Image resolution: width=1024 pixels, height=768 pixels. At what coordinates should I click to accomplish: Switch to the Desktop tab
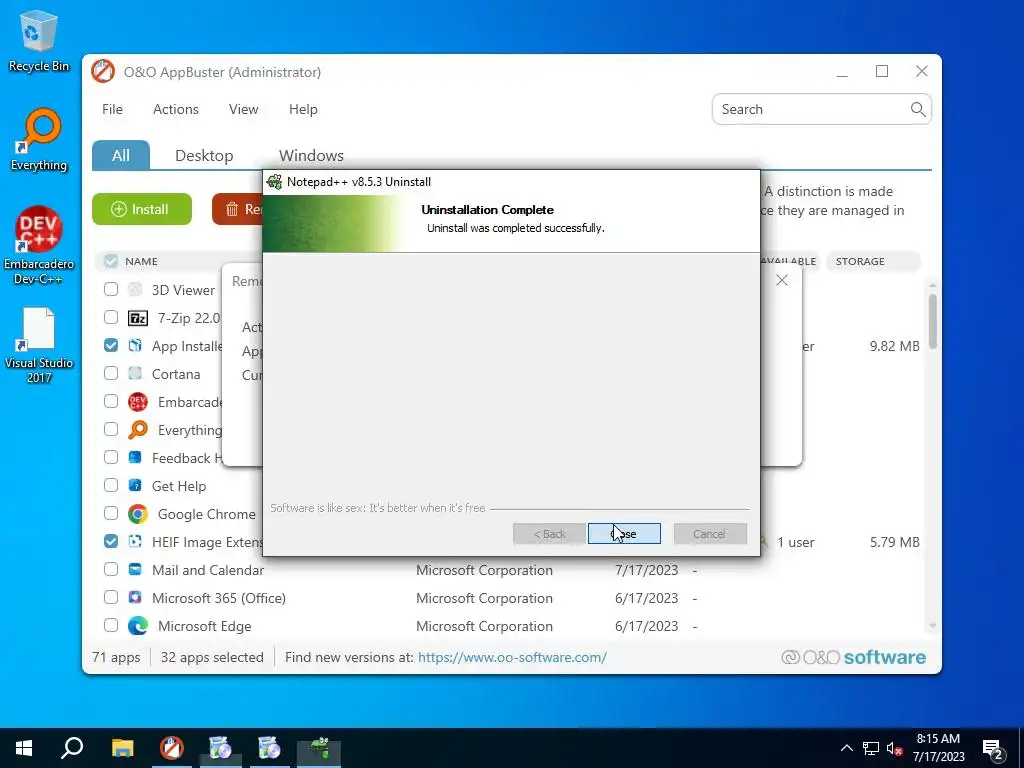[x=204, y=155]
